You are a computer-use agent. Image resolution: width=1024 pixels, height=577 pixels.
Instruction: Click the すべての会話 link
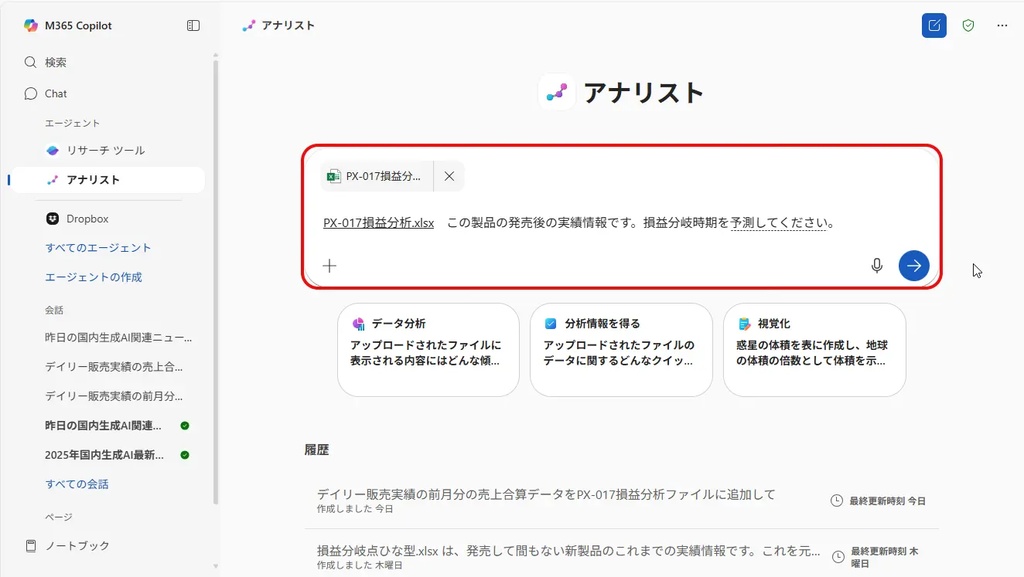pos(77,484)
